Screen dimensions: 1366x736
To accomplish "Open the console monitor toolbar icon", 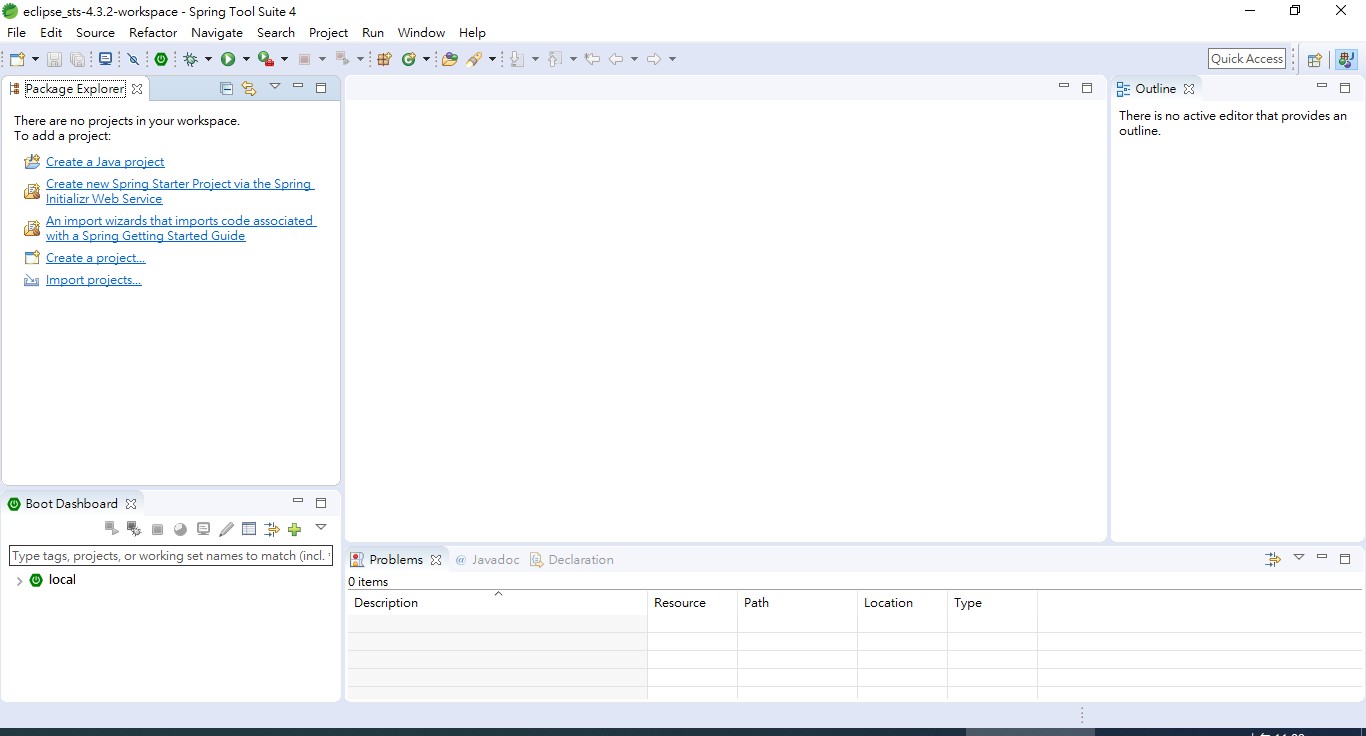I will tap(105, 59).
